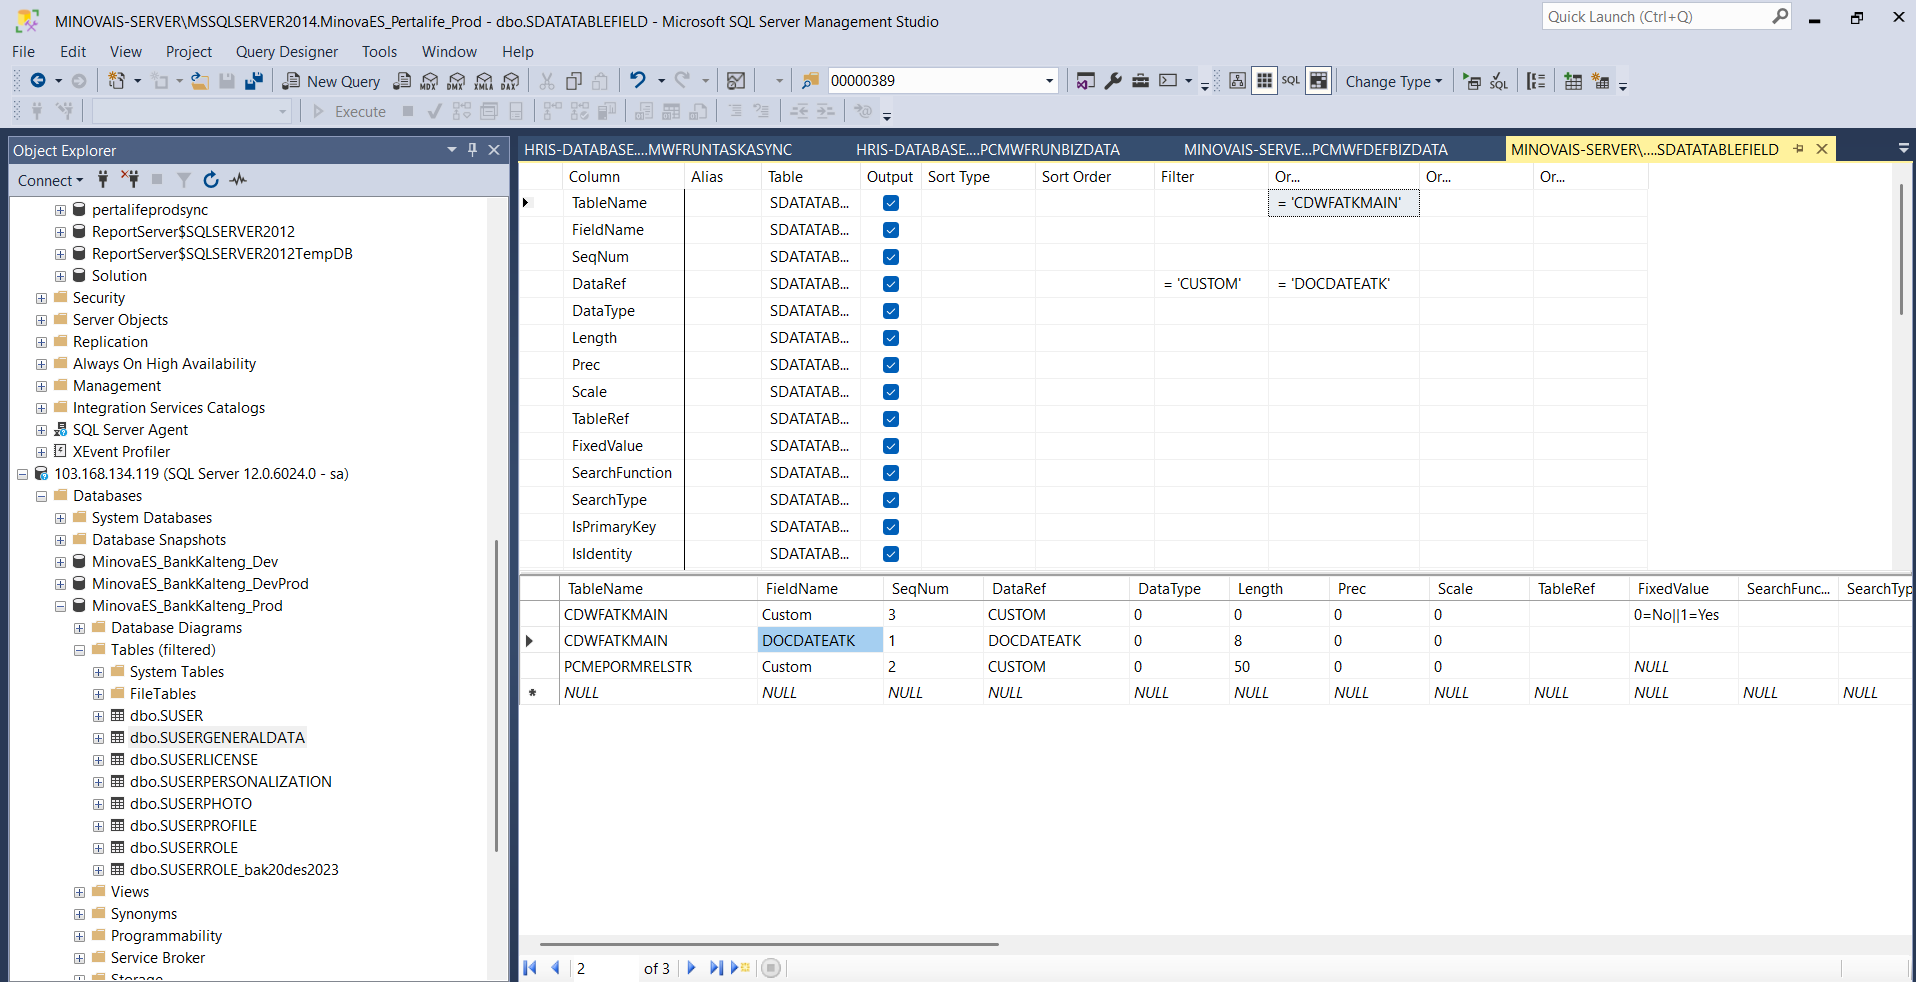Open the Tools menu

point(379,51)
